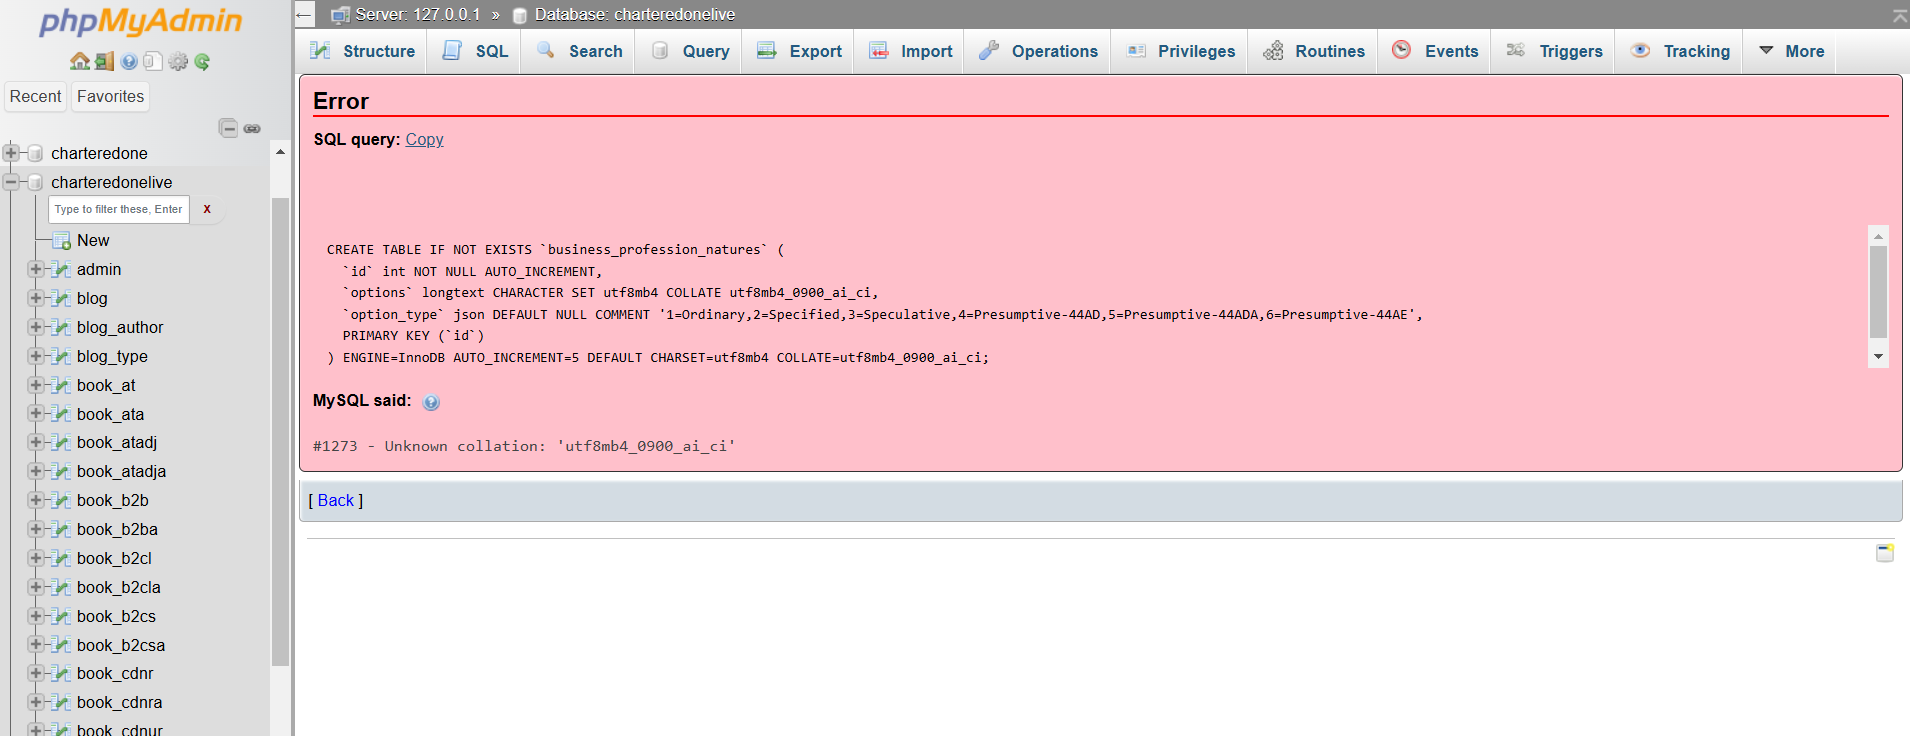Open the More dropdown menu
Image resolution: width=1910 pixels, height=736 pixels.
click(x=1791, y=51)
